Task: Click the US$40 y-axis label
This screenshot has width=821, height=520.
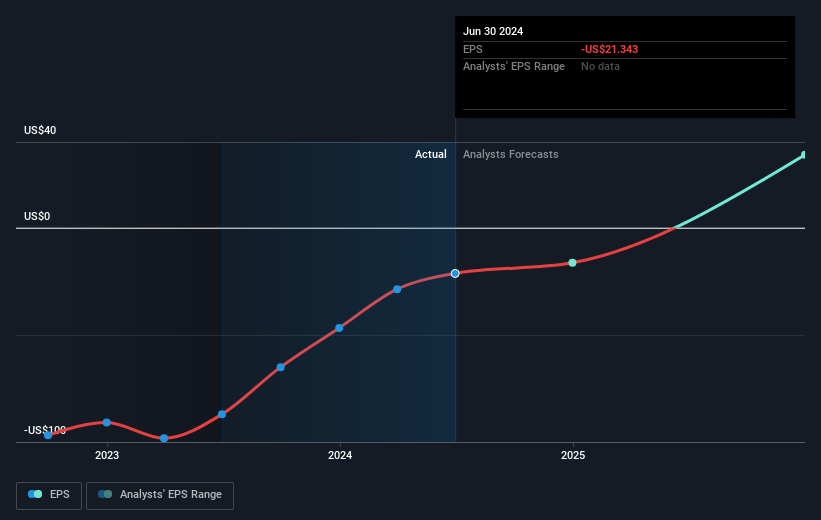Action: pyautogui.click(x=40, y=130)
